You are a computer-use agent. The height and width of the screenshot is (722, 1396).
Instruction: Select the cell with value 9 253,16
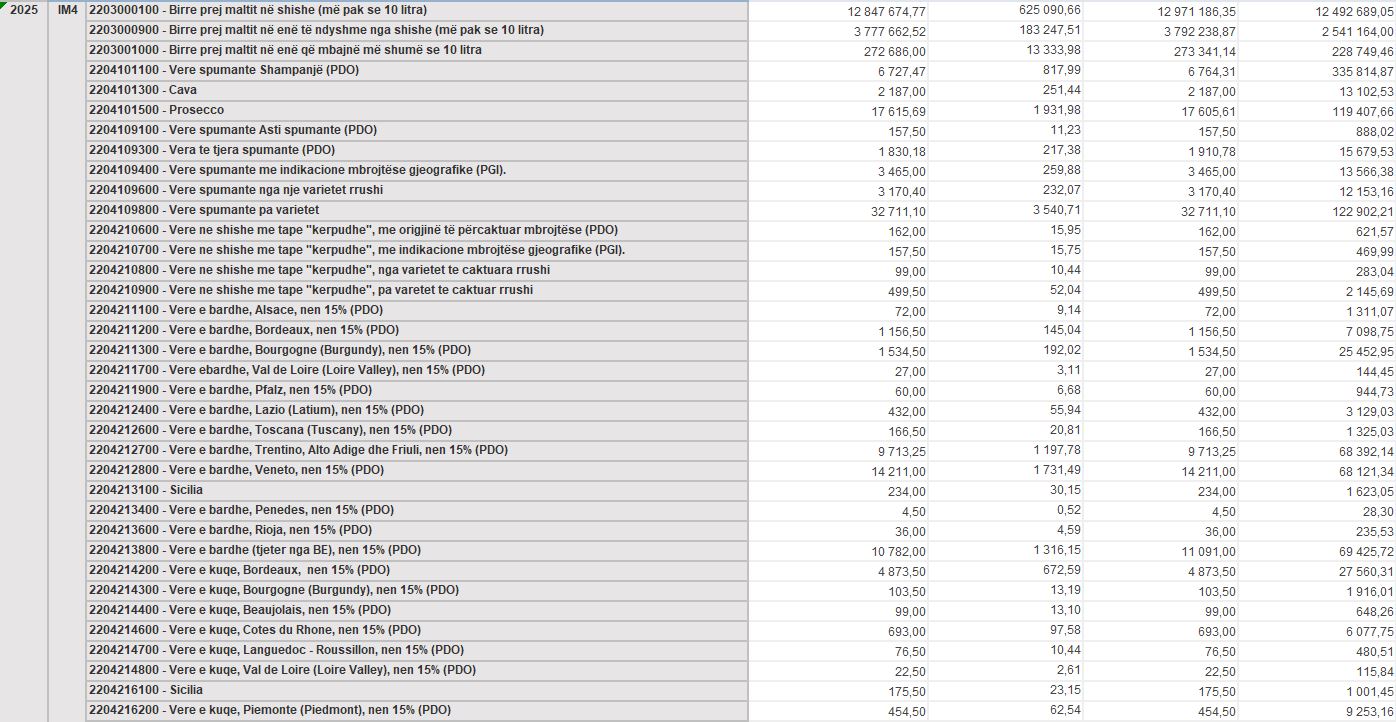pyautogui.click(x=1363, y=711)
